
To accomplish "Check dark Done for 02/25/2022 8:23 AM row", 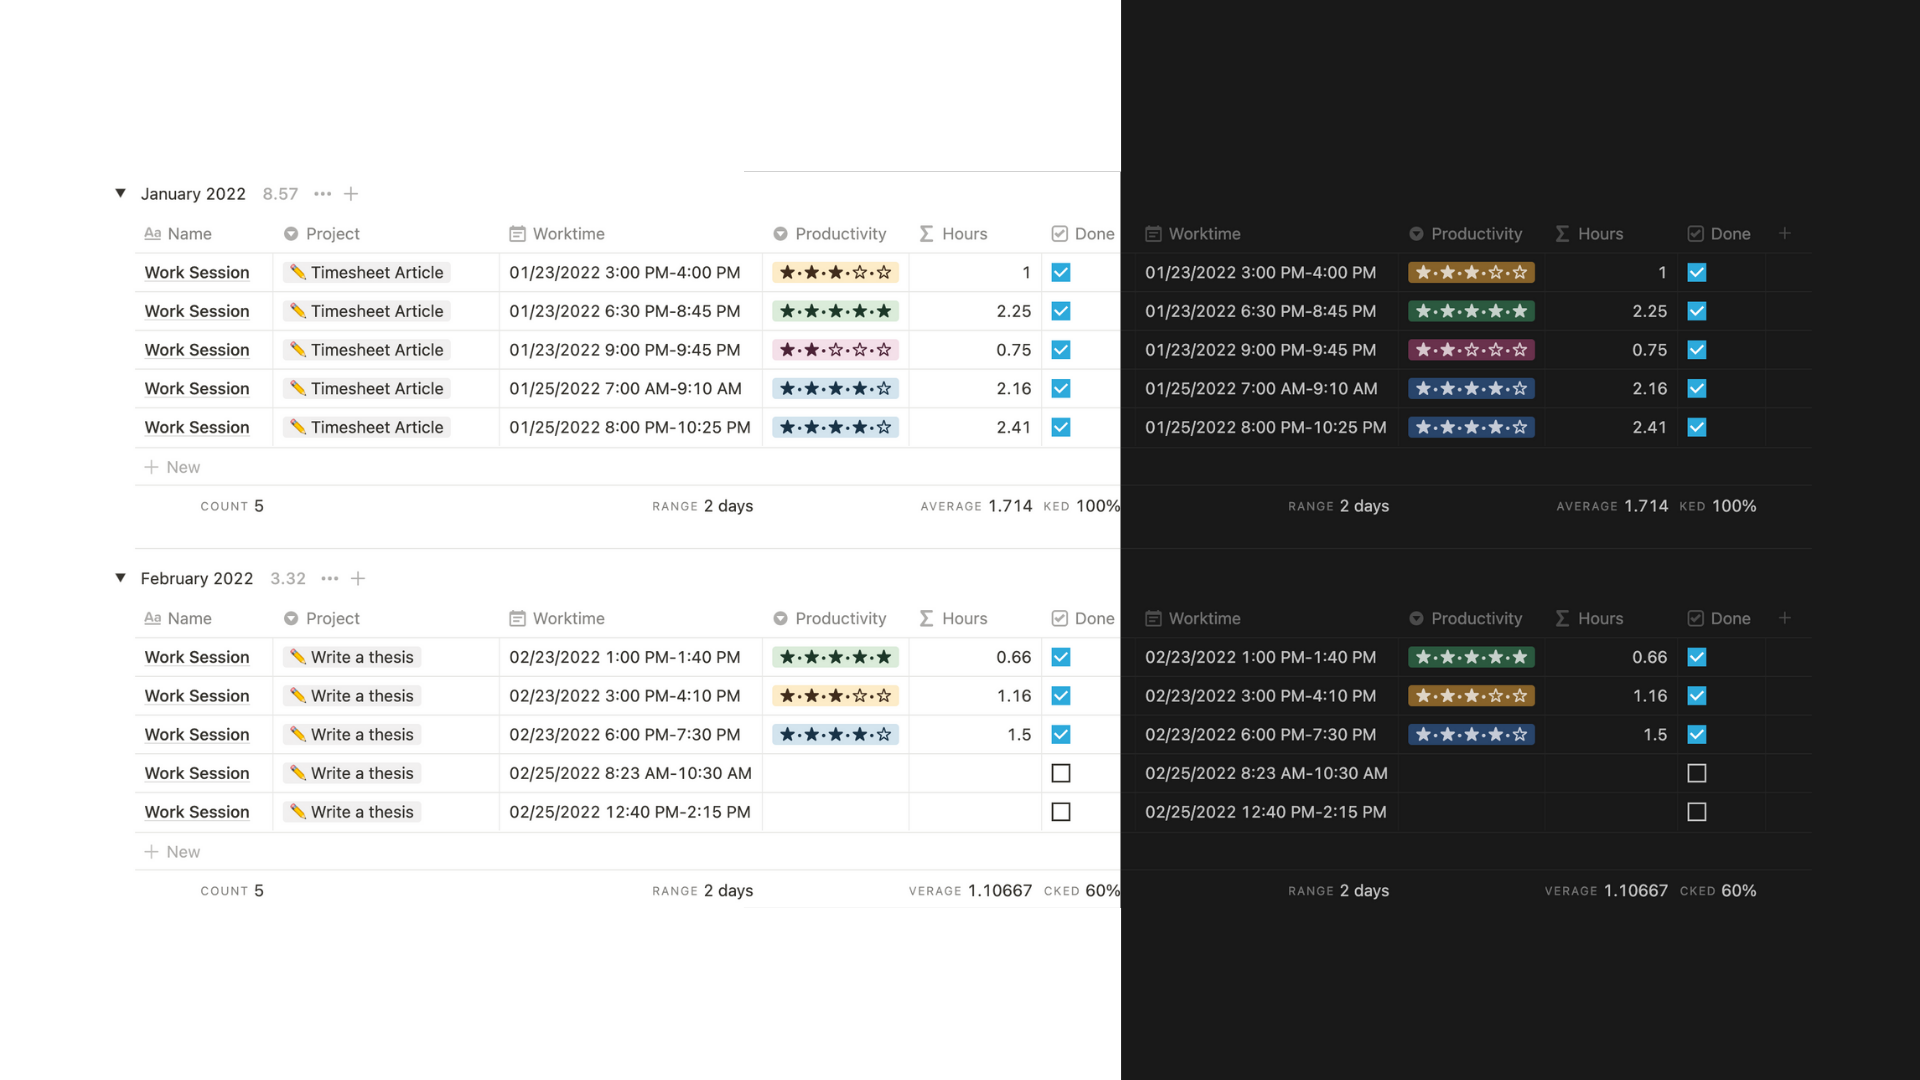I will [x=1697, y=773].
